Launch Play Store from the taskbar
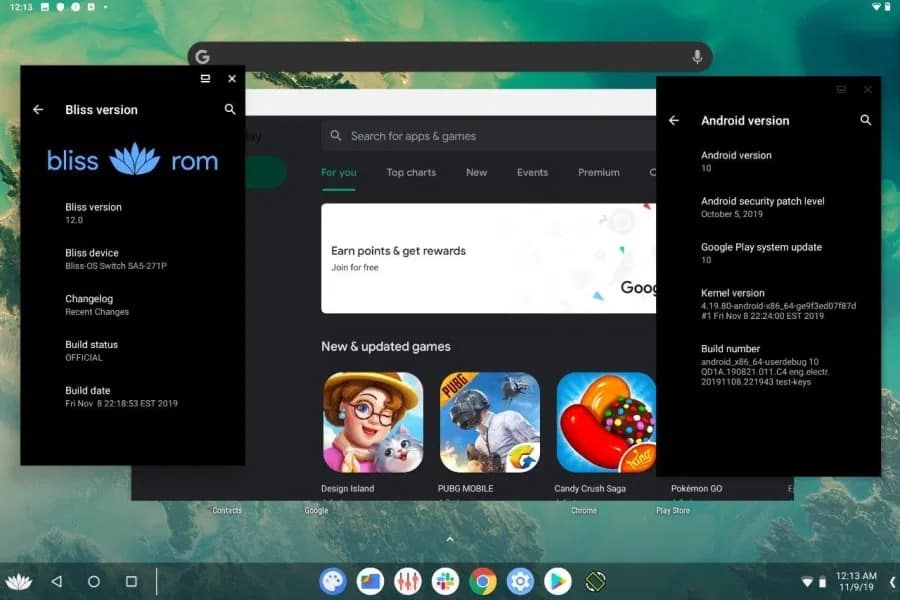Viewport: 900px width, 600px height. tap(557, 581)
